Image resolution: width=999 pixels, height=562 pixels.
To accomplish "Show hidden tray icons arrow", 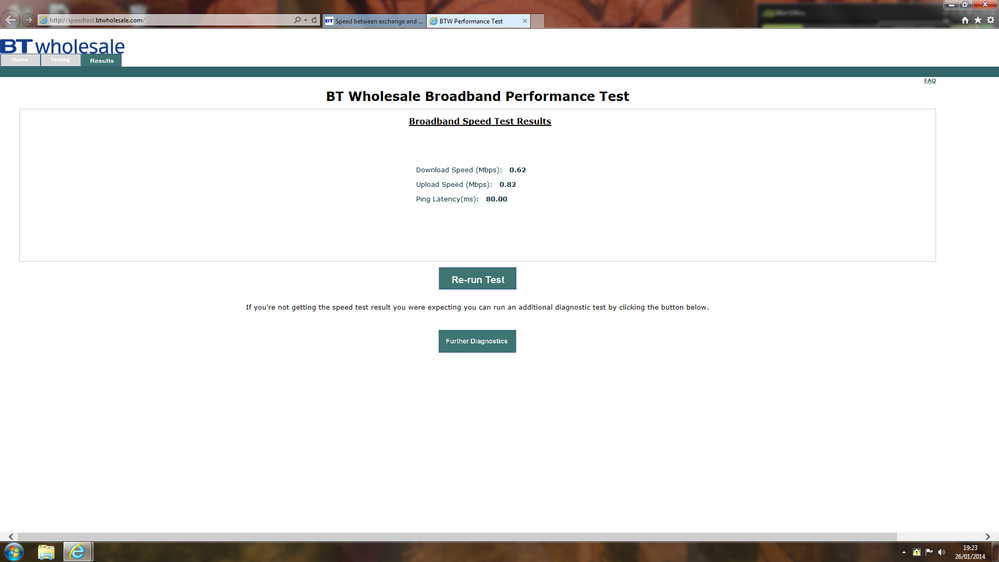I will 903,552.
